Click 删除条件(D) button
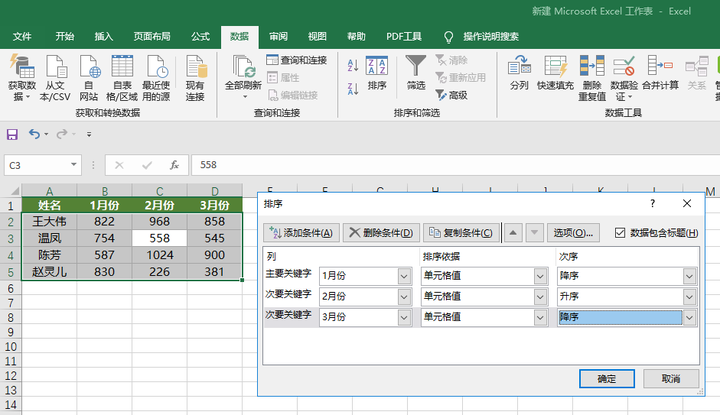Viewport: 720px width, 415px height. tap(381, 233)
